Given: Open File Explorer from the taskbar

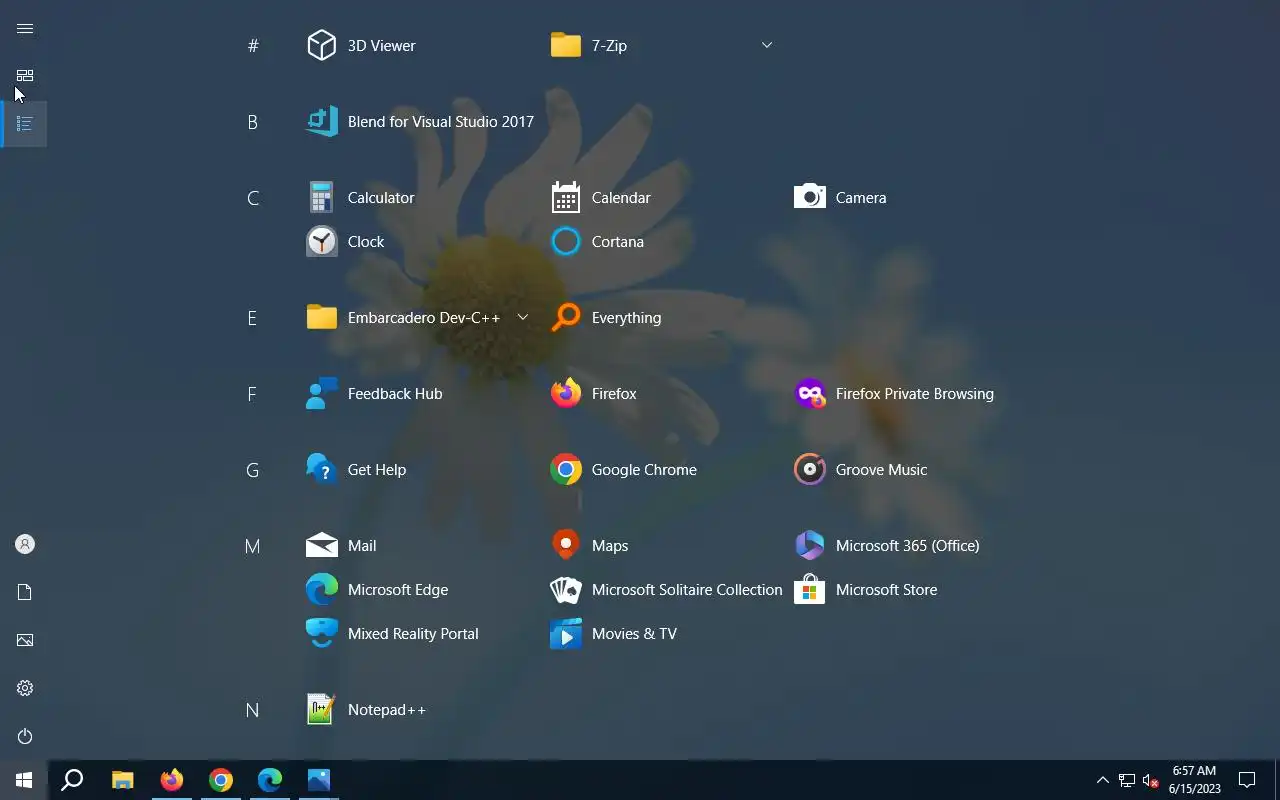Looking at the screenshot, I should (x=122, y=780).
